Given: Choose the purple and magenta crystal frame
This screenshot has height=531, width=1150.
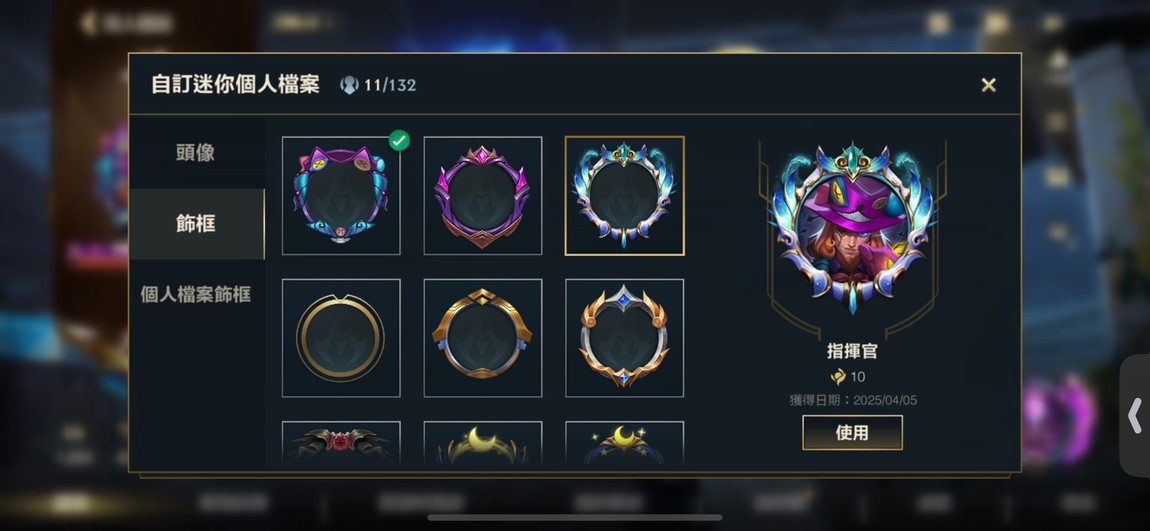Looking at the screenshot, I should [483, 196].
